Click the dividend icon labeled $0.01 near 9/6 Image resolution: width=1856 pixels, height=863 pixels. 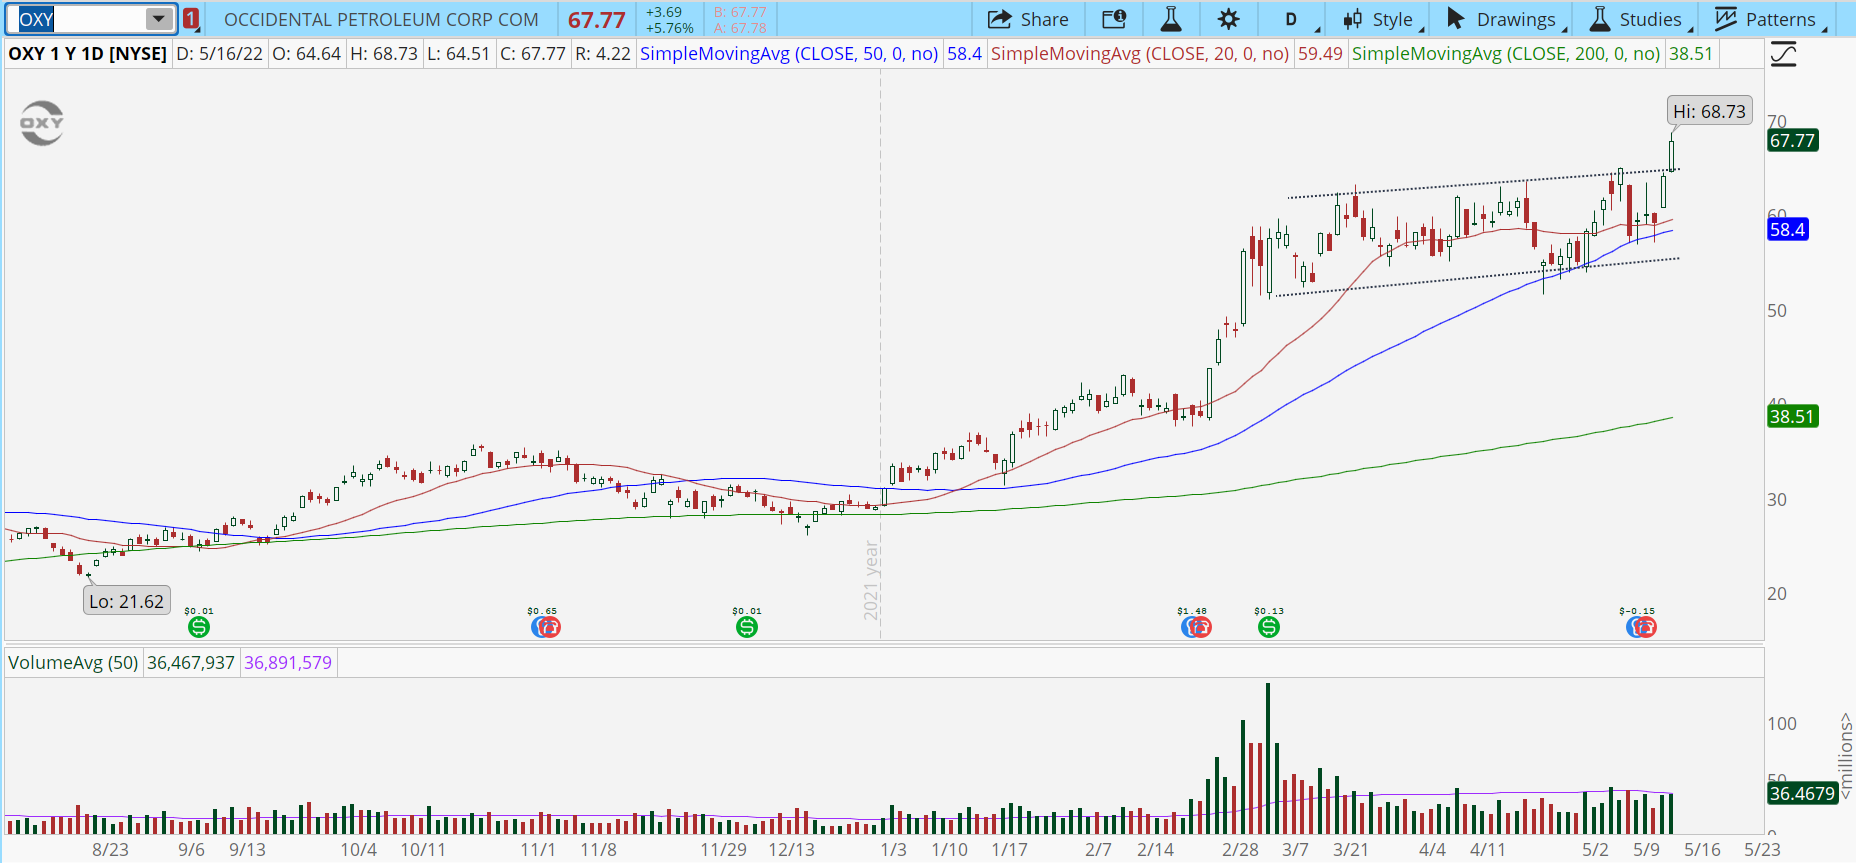(x=199, y=627)
